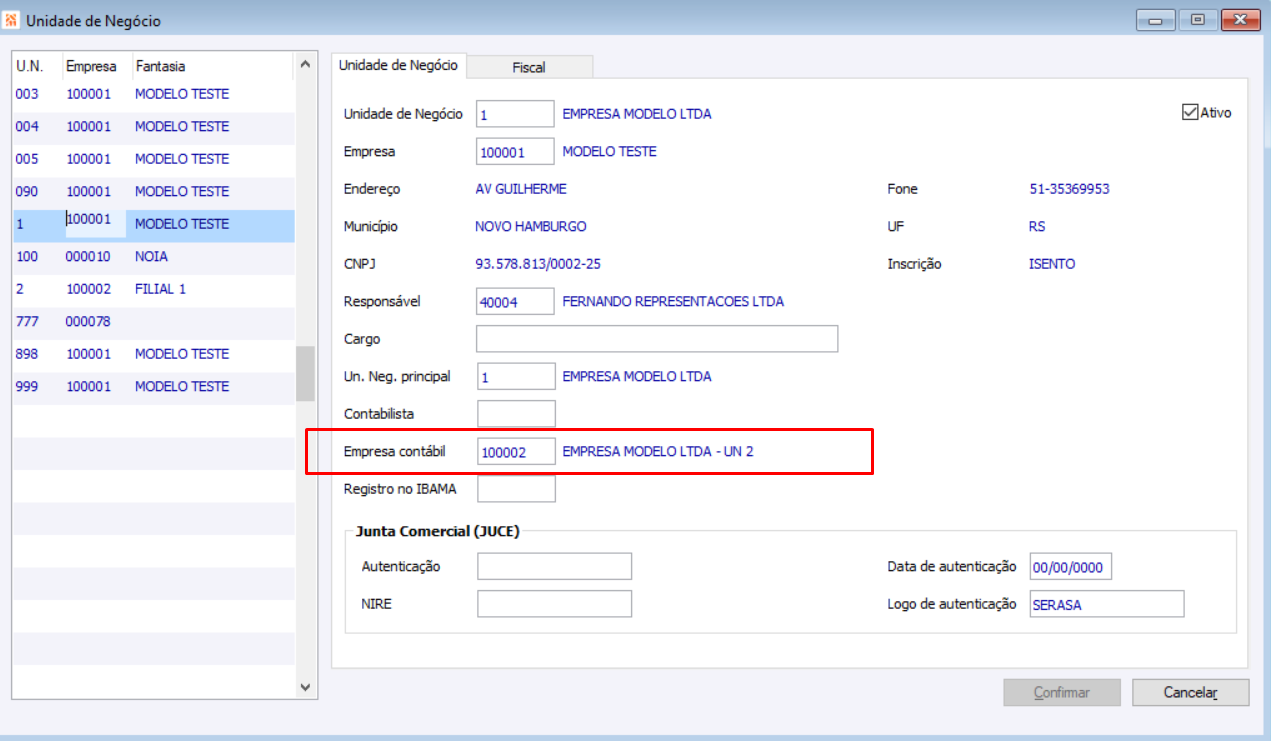Click the Cancelar button

pos(1190,692)
